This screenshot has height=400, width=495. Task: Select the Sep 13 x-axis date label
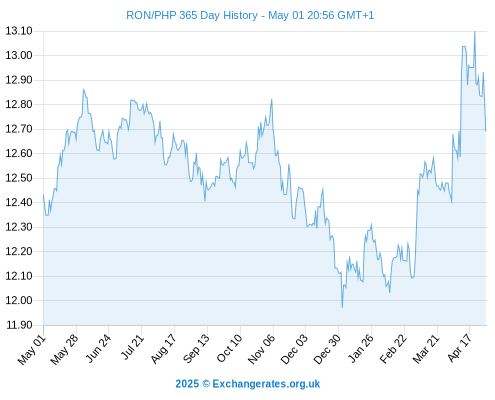point(196,349)
